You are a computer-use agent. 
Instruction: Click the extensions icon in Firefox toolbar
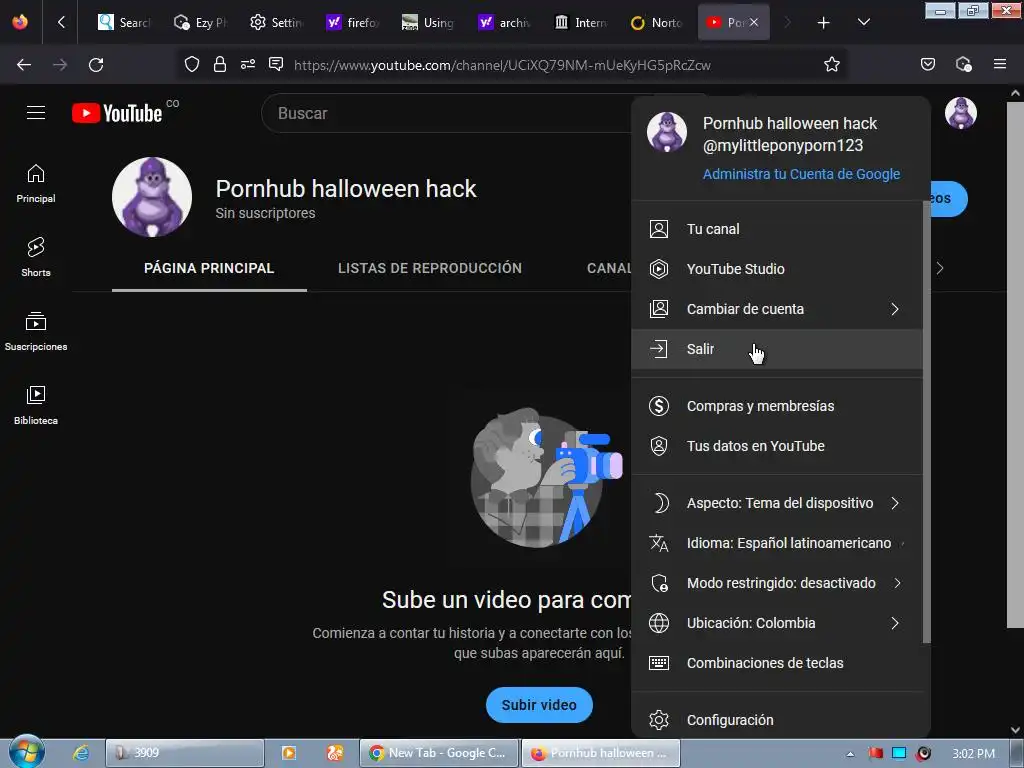(x=963, y=64)
